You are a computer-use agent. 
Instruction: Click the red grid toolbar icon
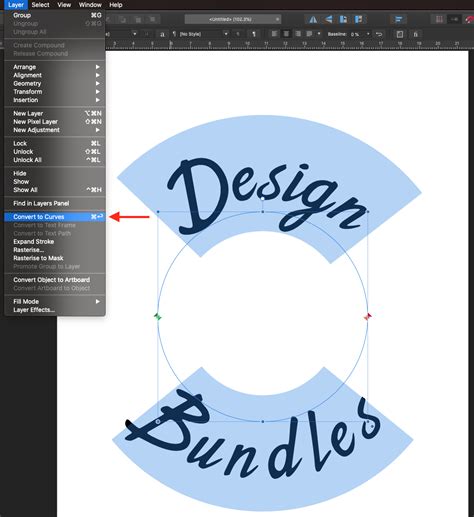coord(439,19)
